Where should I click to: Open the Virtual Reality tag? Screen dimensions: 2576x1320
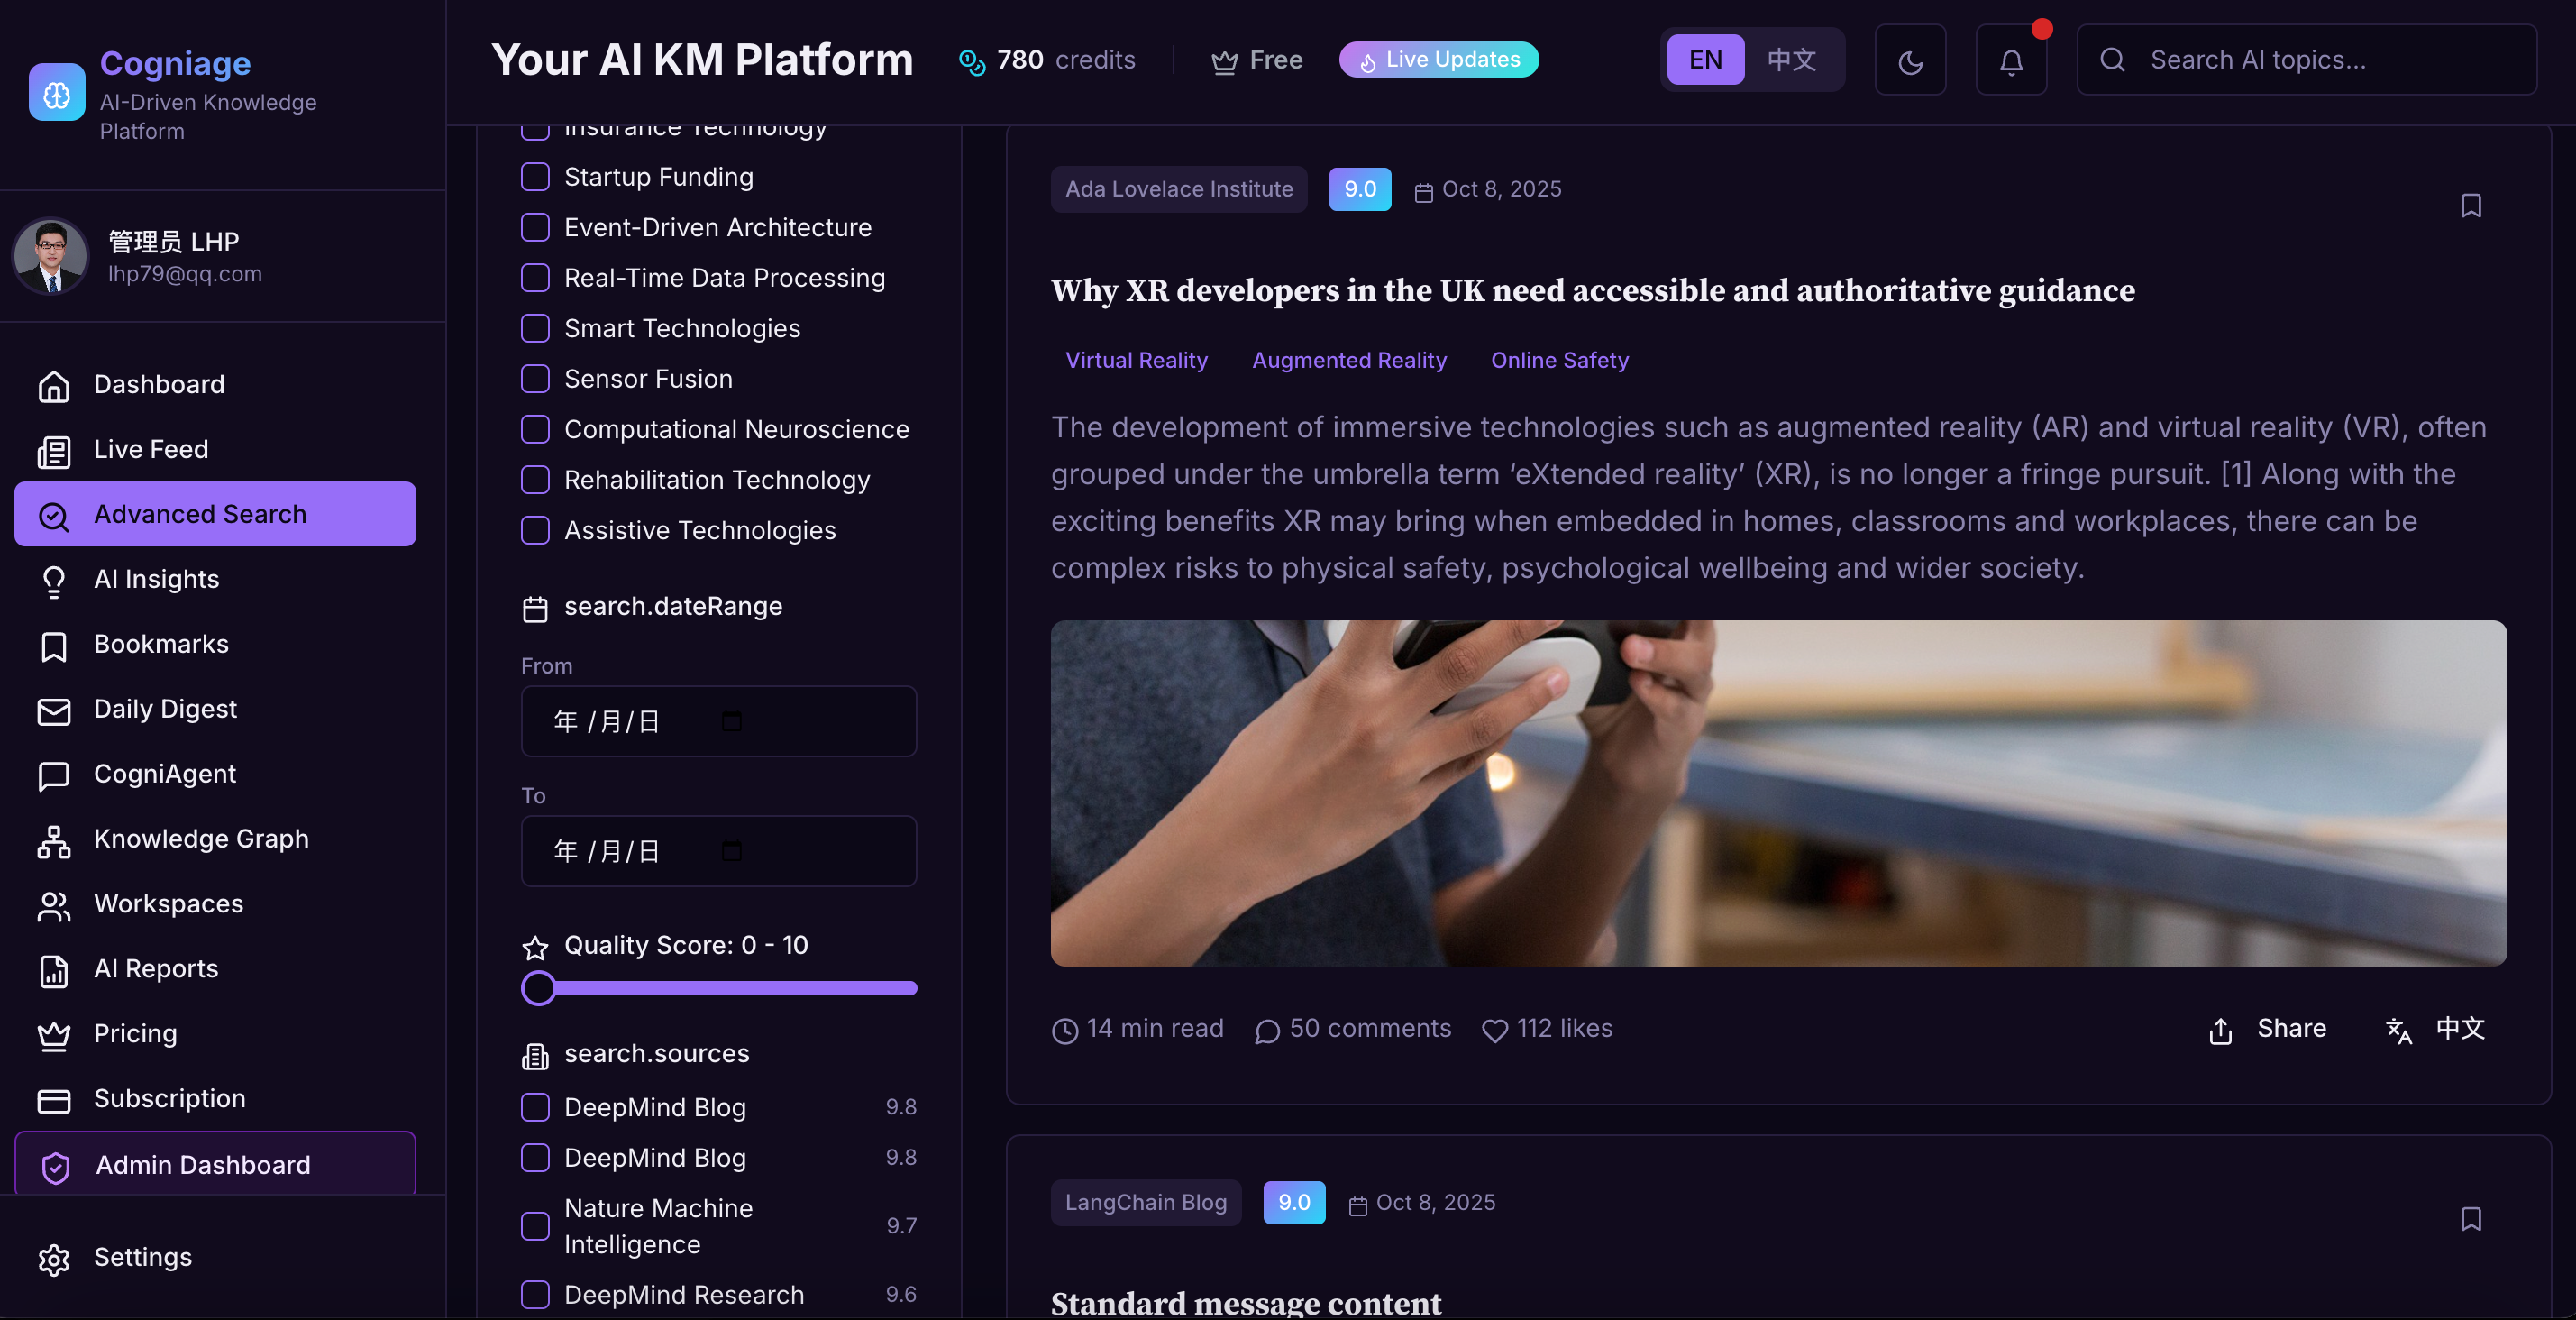coord(1136,360)
